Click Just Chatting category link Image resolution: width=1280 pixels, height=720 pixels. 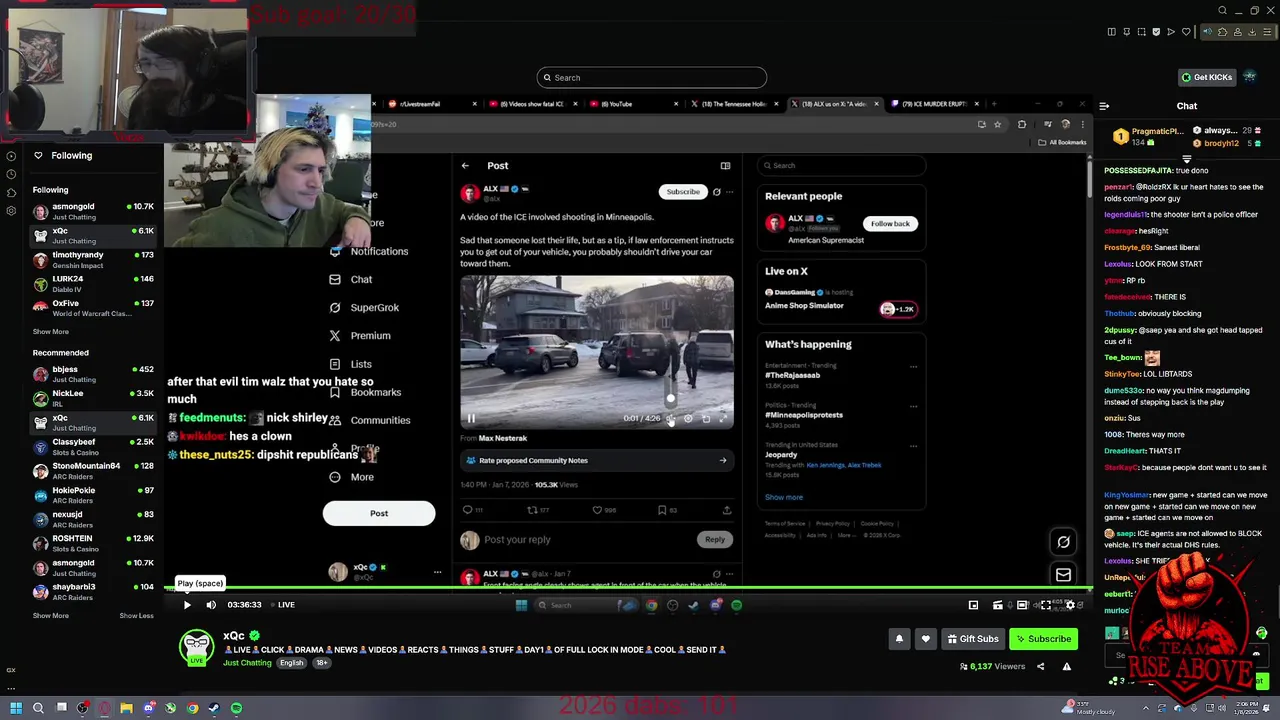(247, 663)
